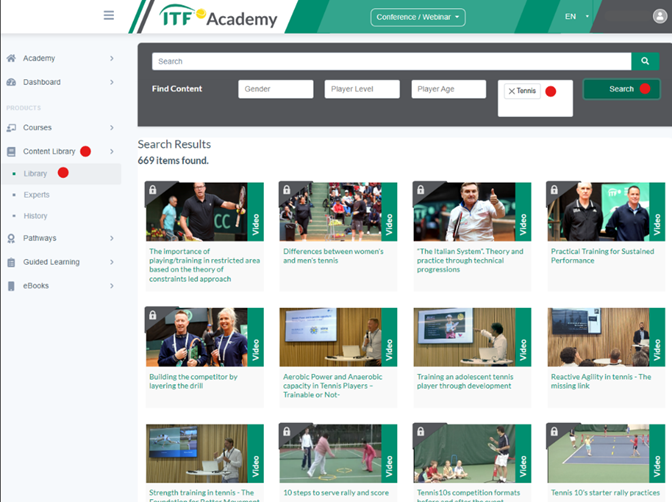Expand the Academy menu chevron
672x502 pixels.
[x=111, y=58]
